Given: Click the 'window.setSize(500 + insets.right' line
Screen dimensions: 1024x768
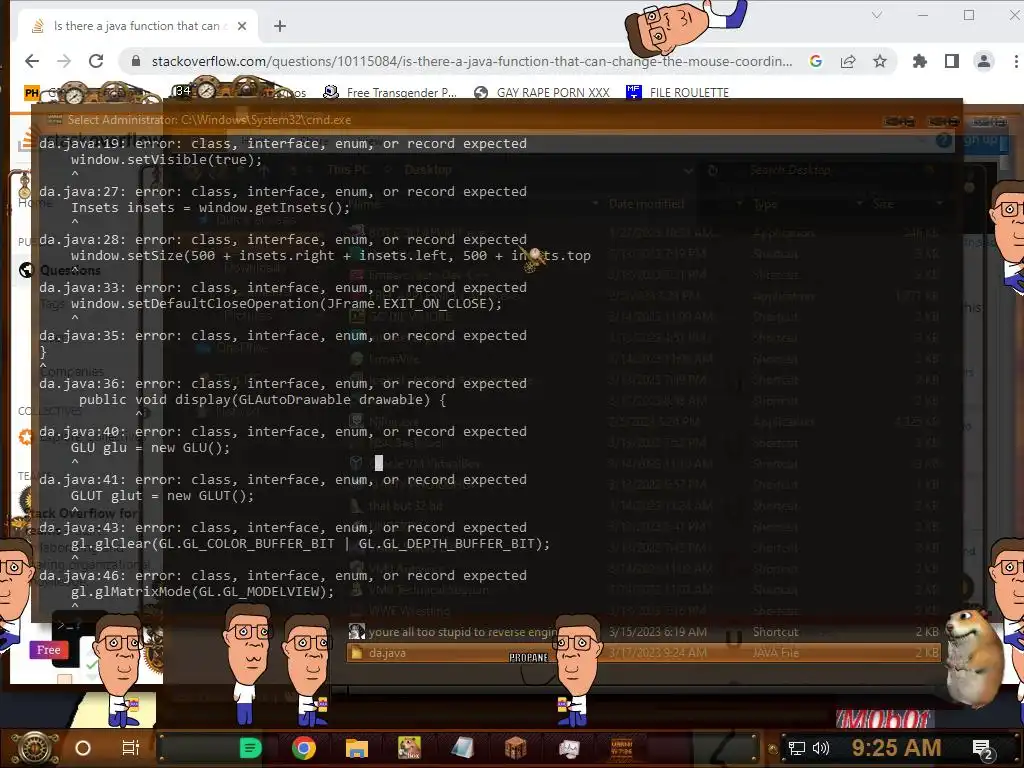Looking at the screenshot, I should point(330,255).
